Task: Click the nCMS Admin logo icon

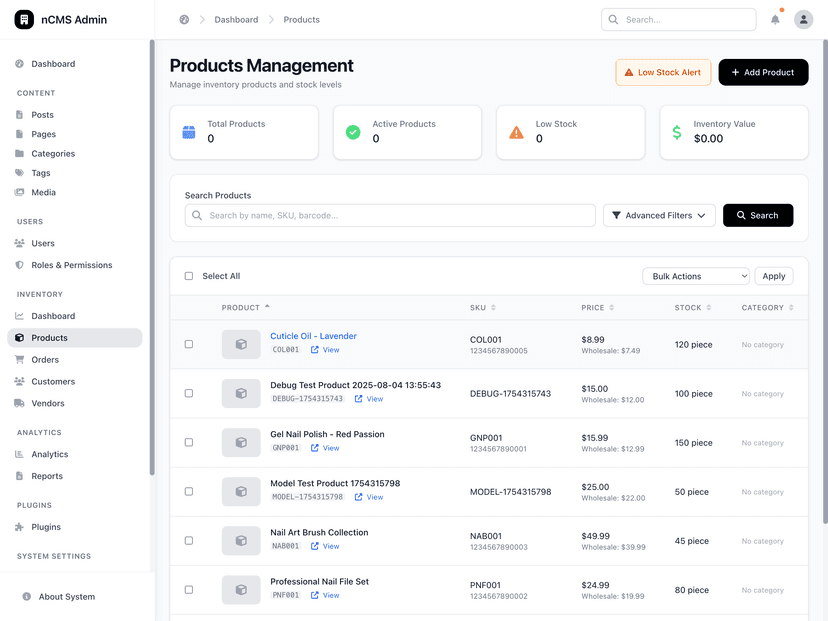Action: (x=24, y=20)
